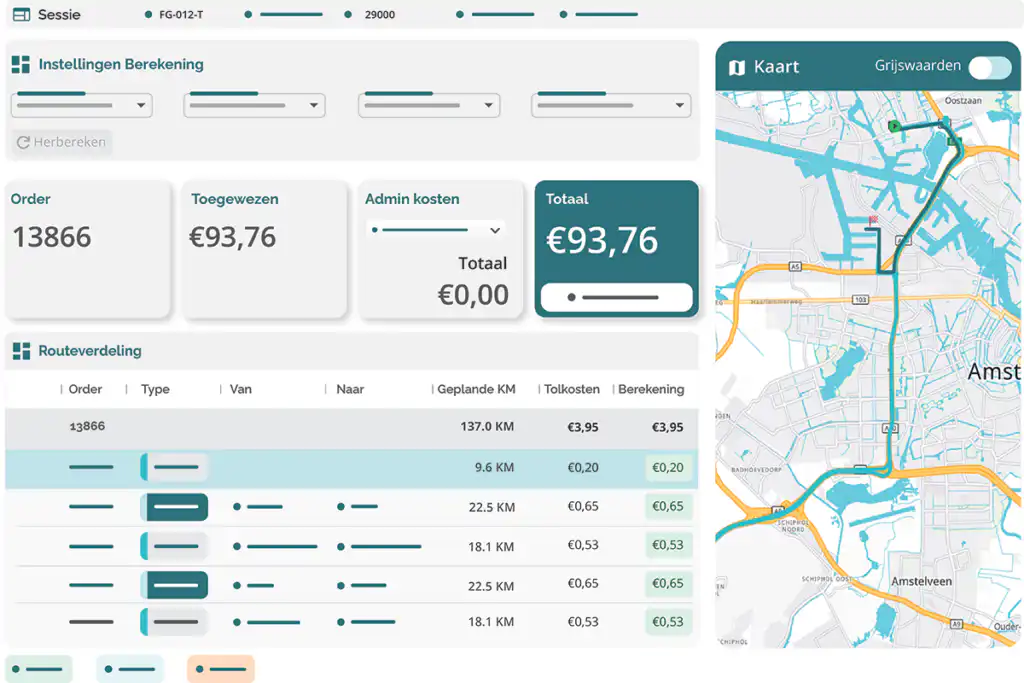Click the Routeverdeling grid icon
The image size is (1024, 683).
pyautogui.click(x=22, y=351)
